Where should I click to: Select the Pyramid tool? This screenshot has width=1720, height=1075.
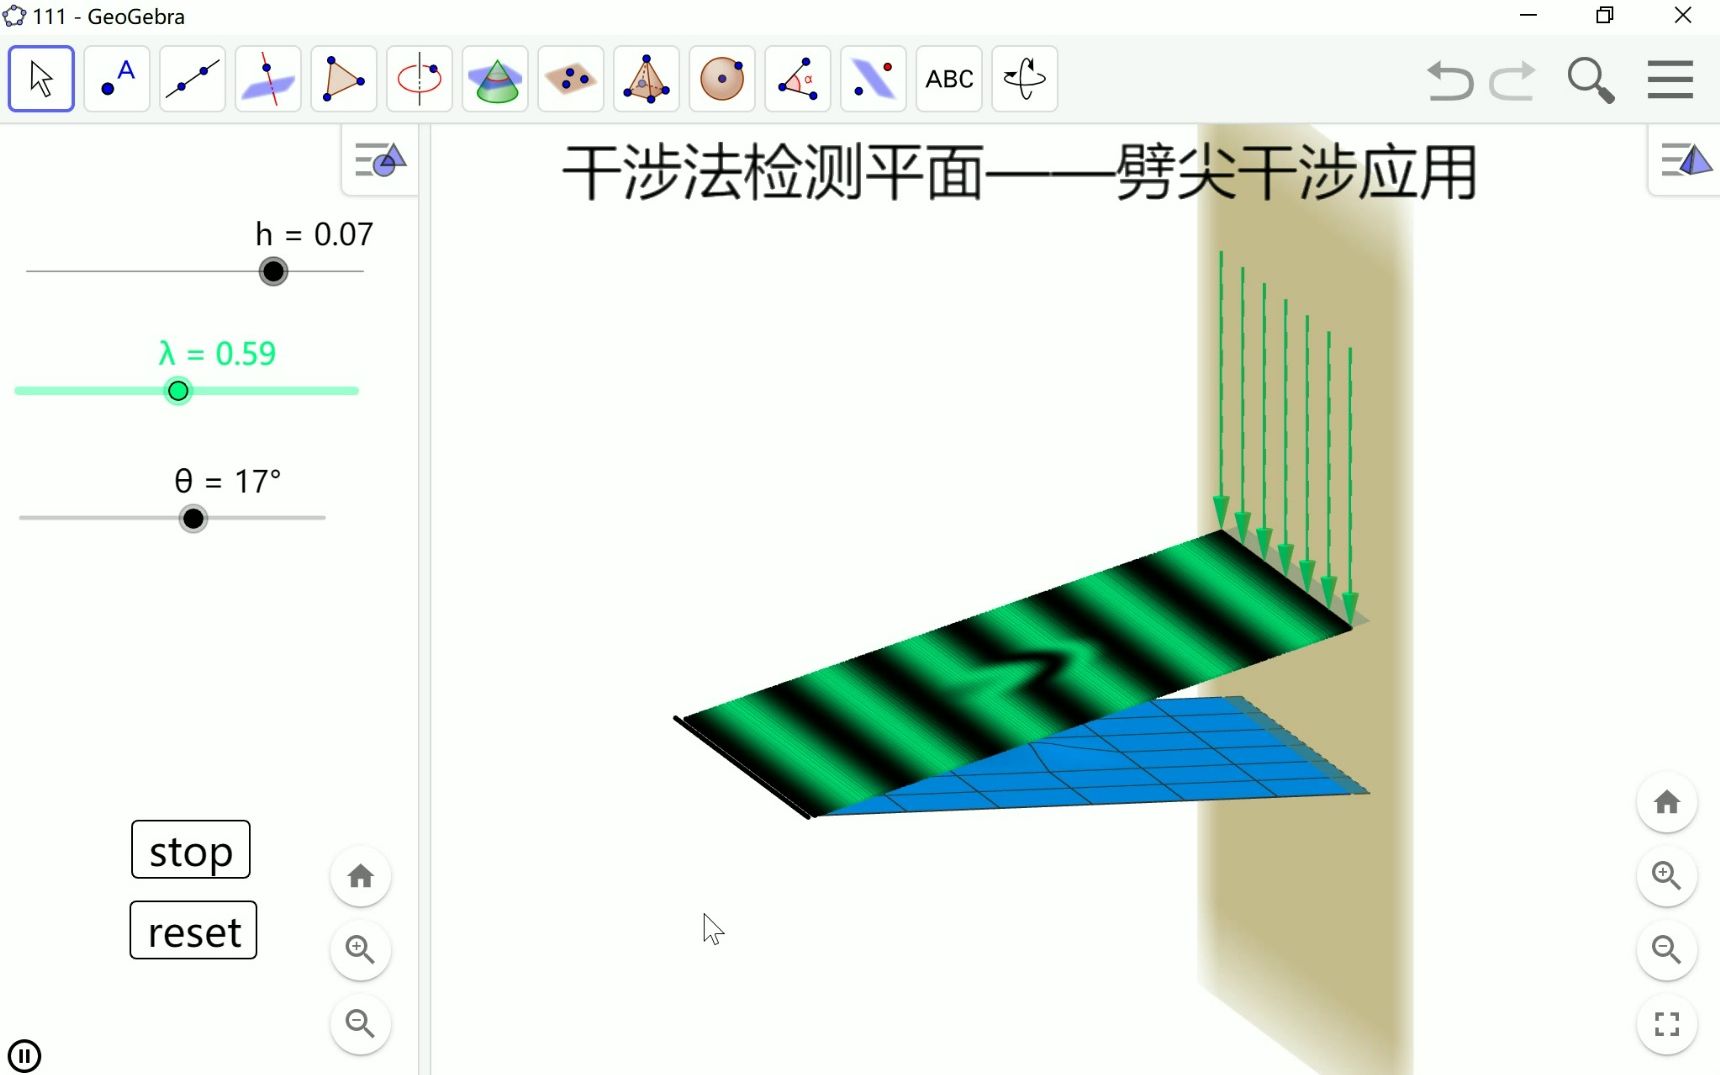pos(646,78)
